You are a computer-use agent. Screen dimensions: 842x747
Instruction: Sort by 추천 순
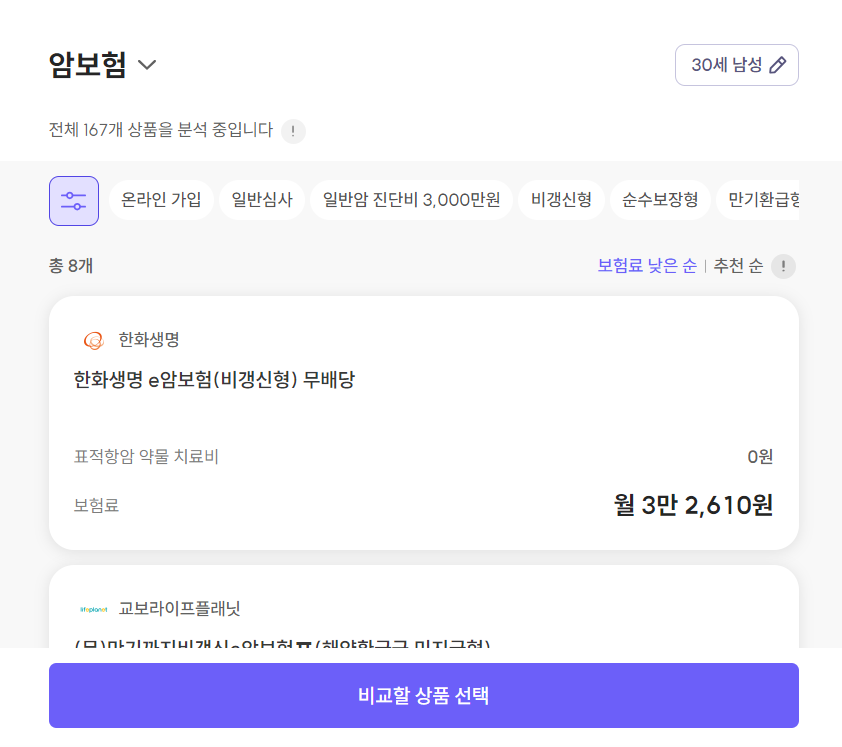738,265
